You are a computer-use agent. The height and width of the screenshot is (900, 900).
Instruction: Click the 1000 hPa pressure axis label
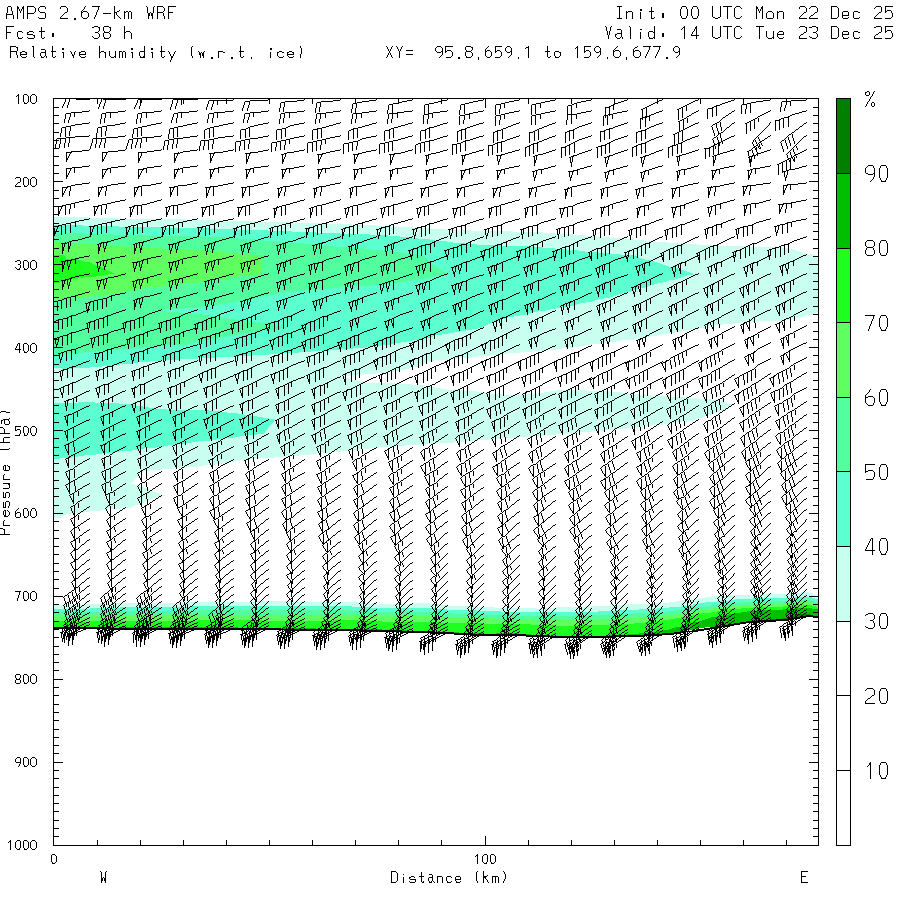pos(22,845)
